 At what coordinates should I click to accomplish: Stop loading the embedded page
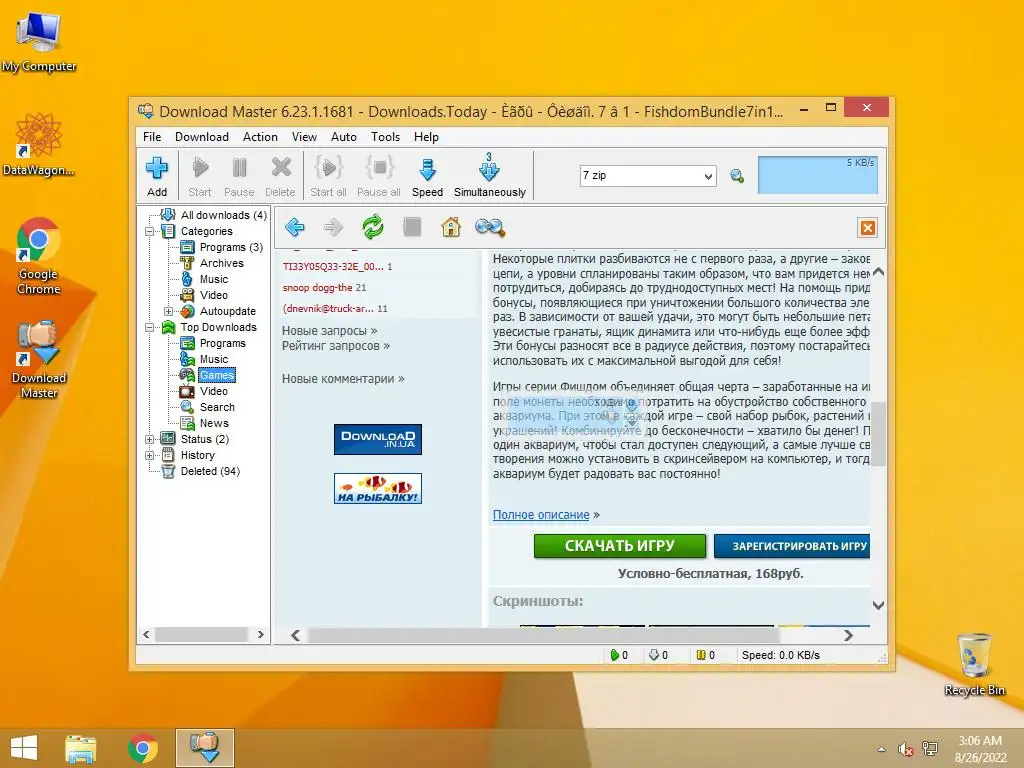point(412,227)
